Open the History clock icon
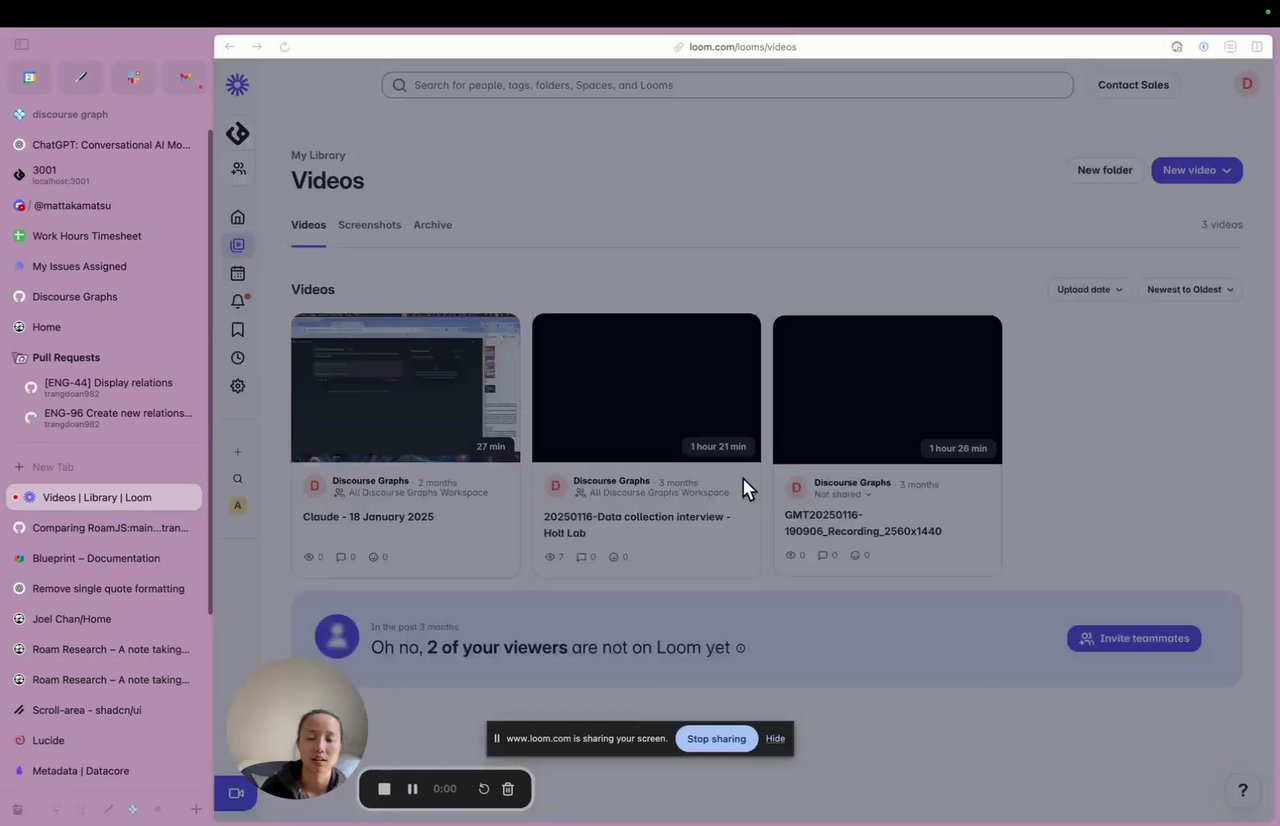Image resolution: width=1280 pixels, height=826 pixels. (238, 357)
